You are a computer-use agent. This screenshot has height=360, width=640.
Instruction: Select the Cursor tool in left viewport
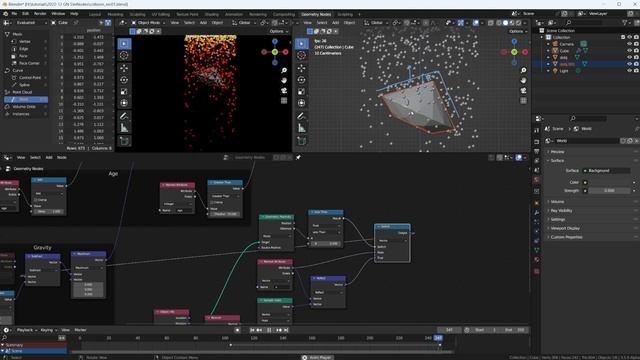pos(124,56)
